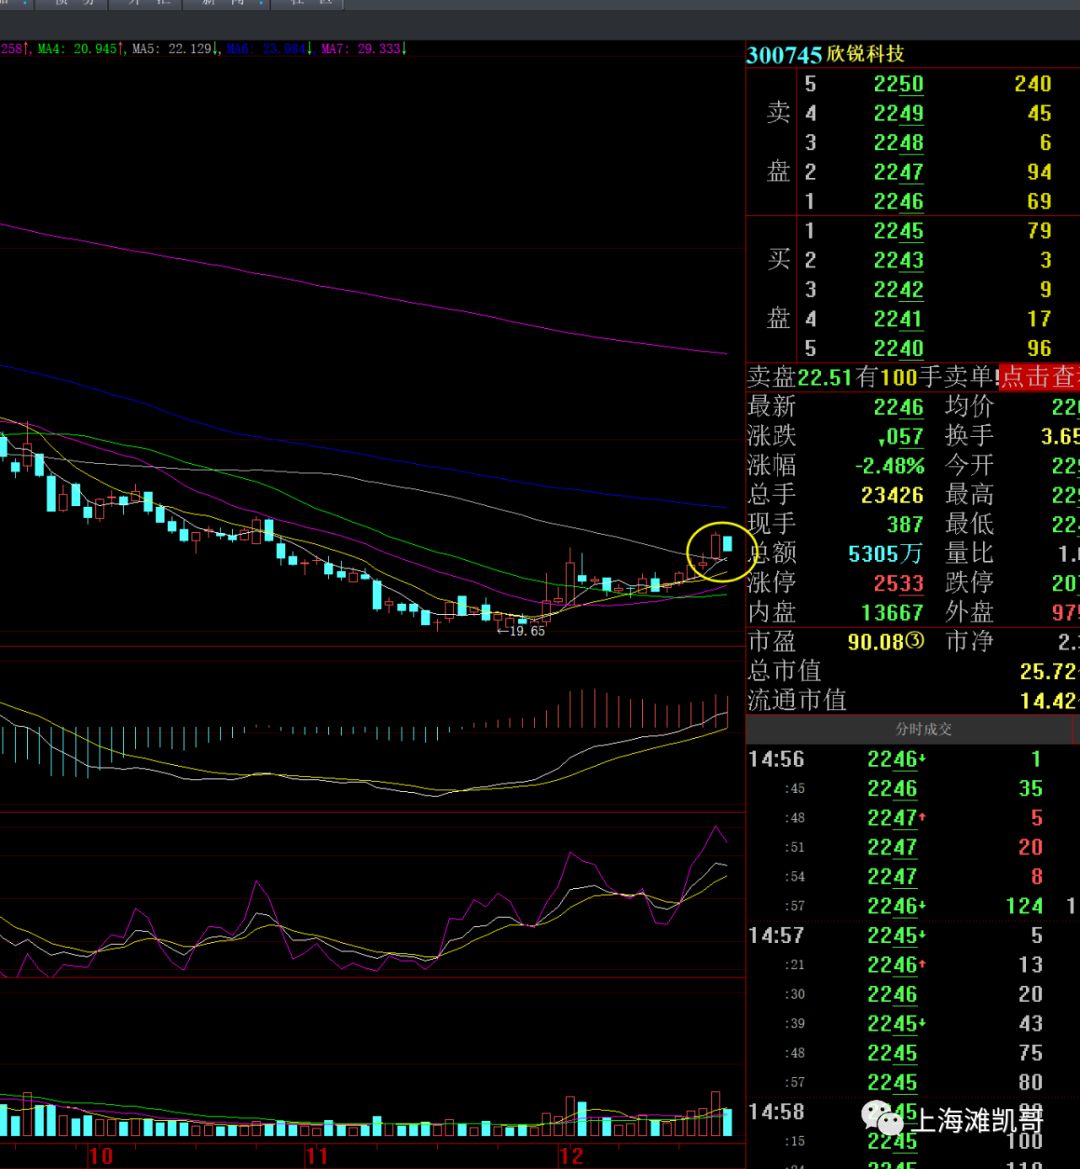
Task: Select buy level 4 price 2241
Action: pos(898,319)
